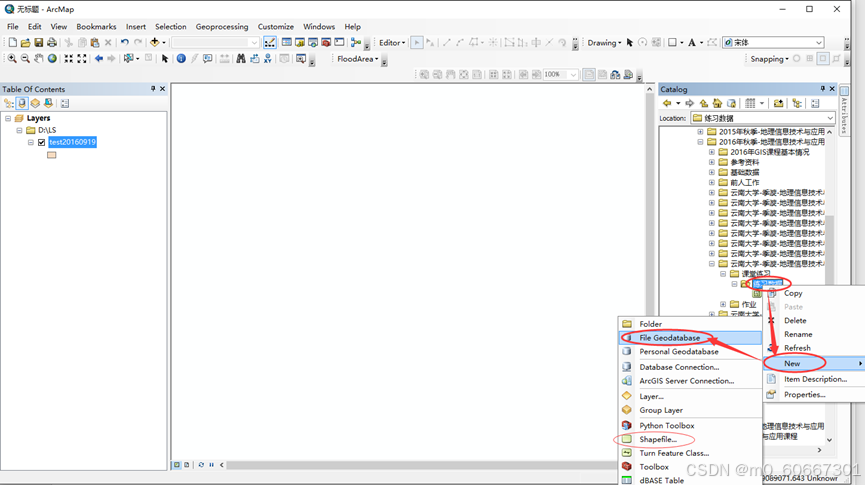
Task: Go to Home folder in Catalog
Action: (717, 103)
